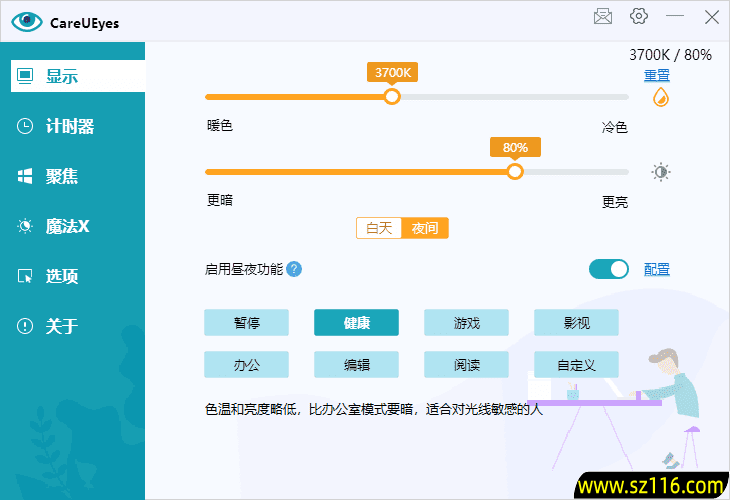Click the mail feedback icon in title bar
Image resolution: width=730 pixels, height=500 pixels.
[603, 16]
